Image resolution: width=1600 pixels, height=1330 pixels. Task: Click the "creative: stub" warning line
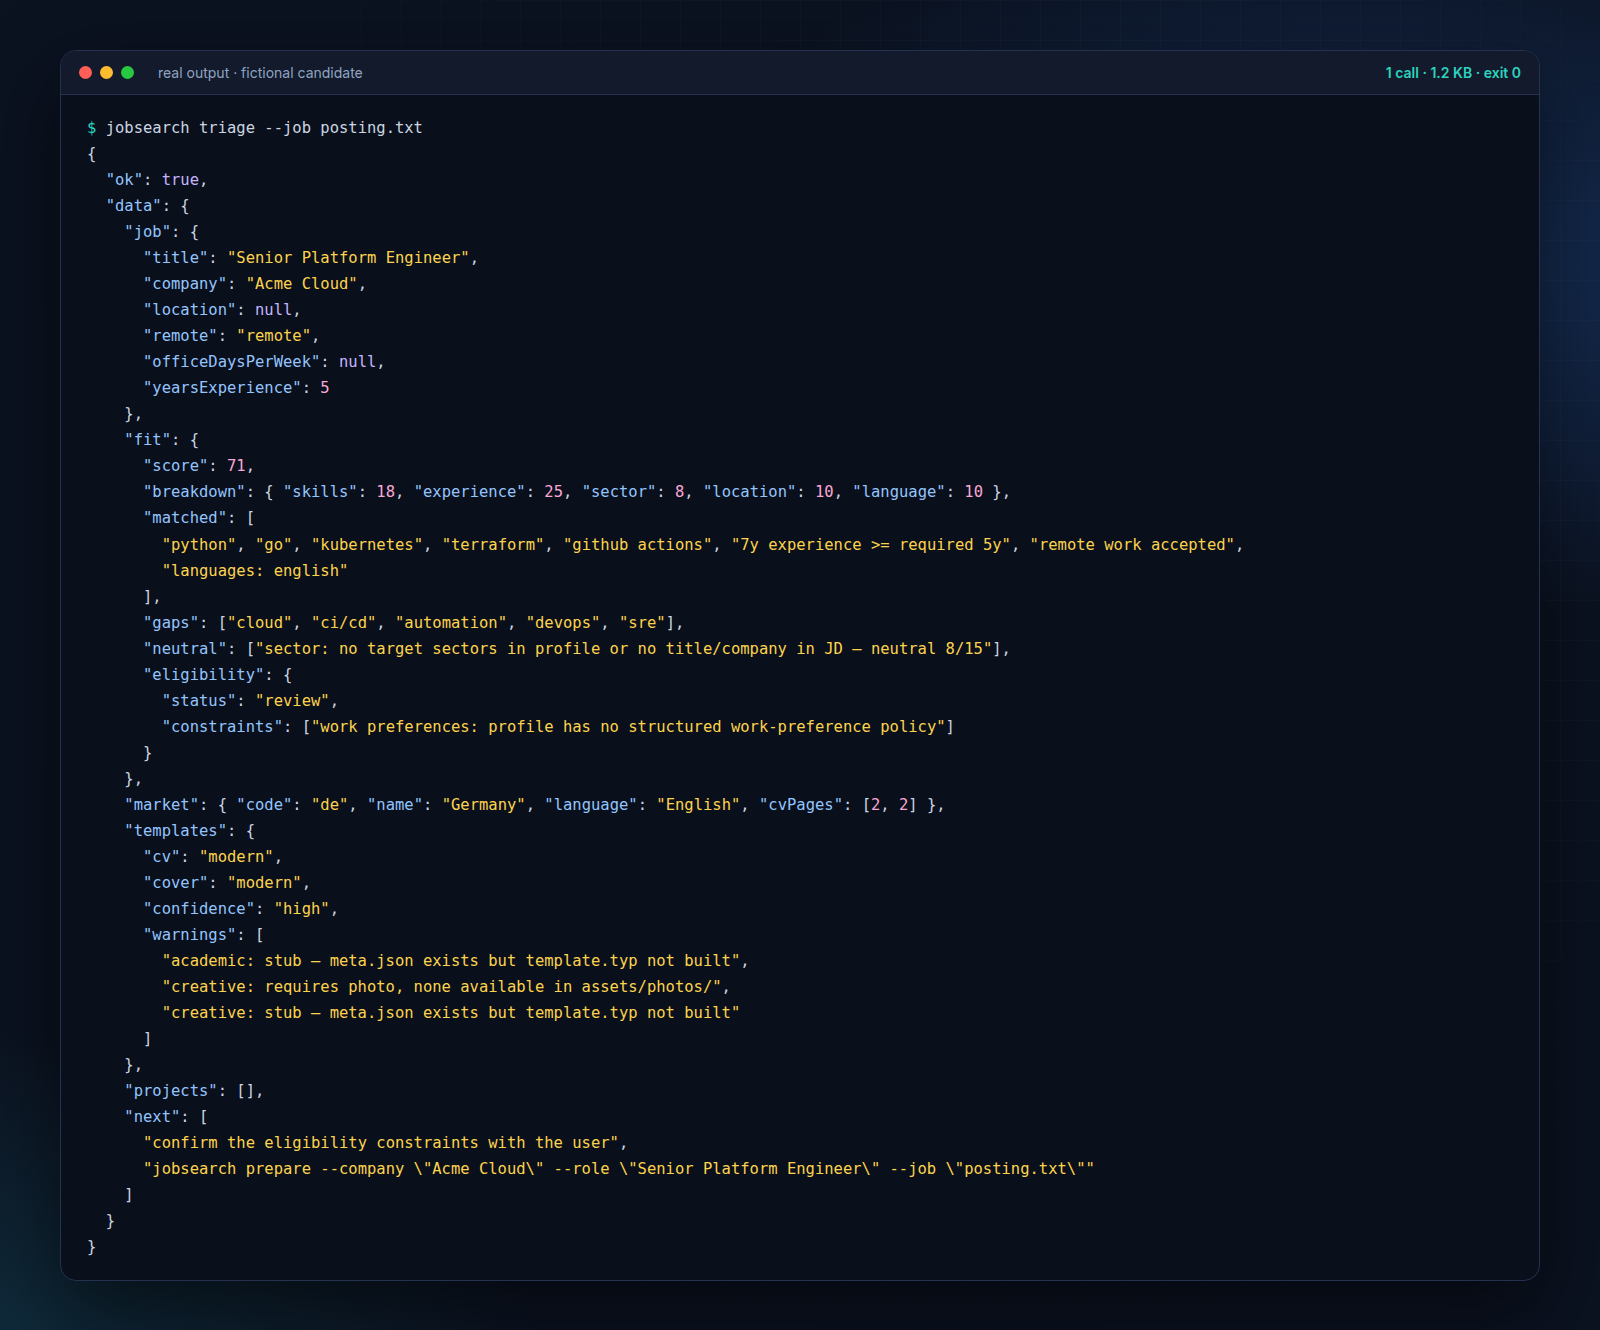pyautogui.click(x=451, y=1013)
